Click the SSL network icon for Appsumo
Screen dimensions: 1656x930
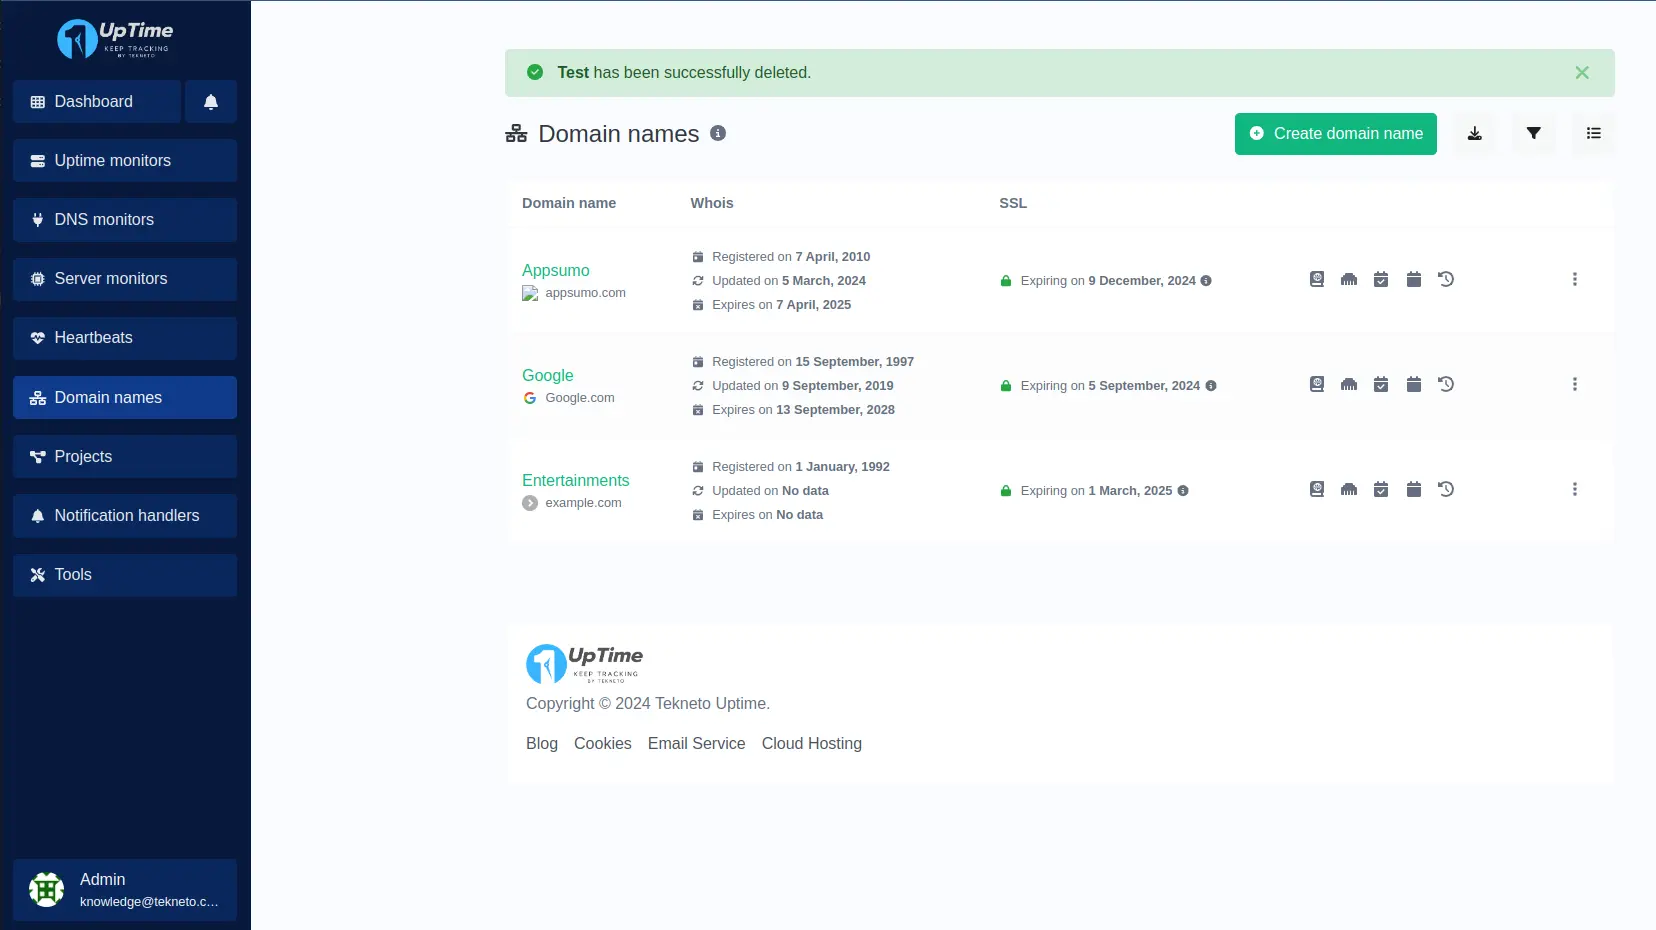click(1349, 279)
